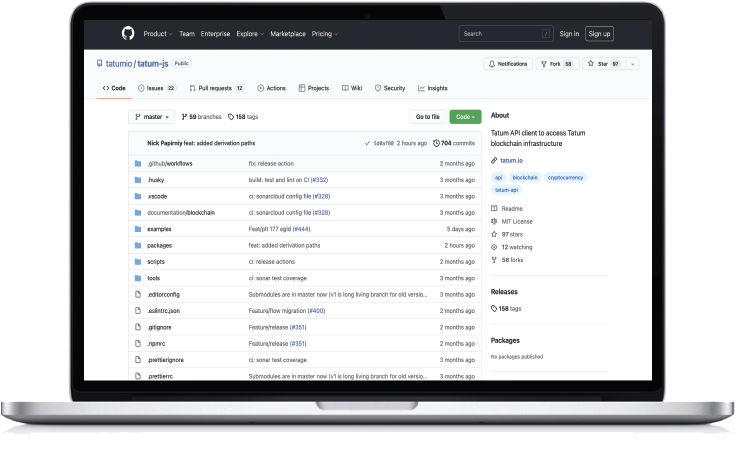Image resolution: width=735 pixels, height=451 pixels.
Task: Open the .npmrc file
Action: click(x=156, y=344)
